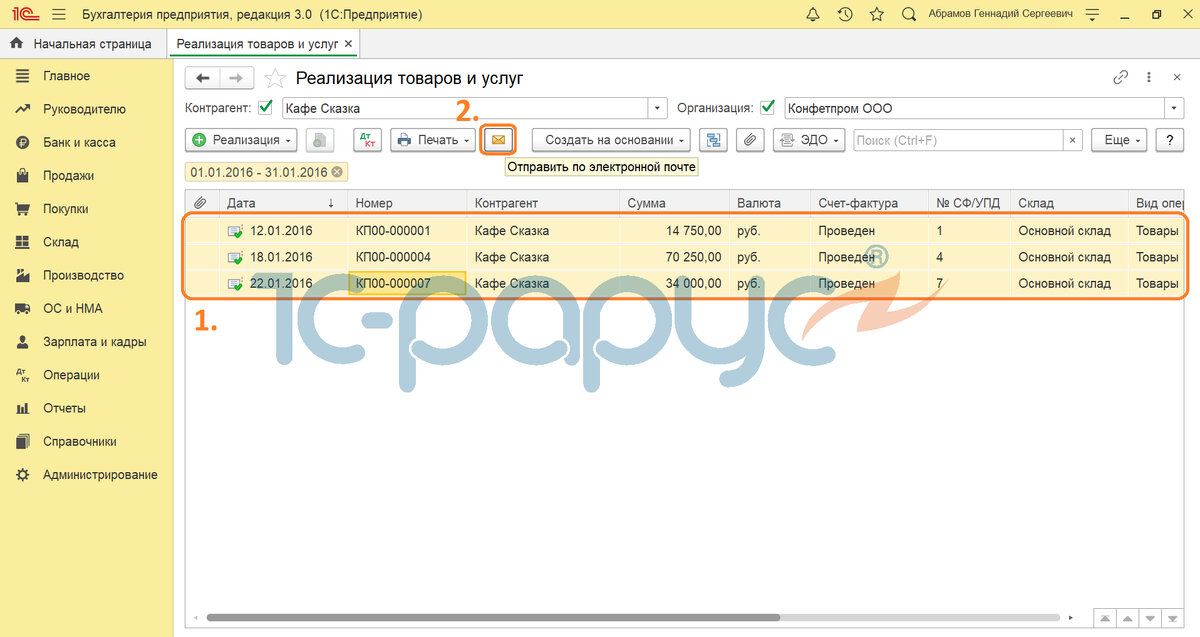
Task: Open the Операции section
Action: pyautogui.click(x=71, y=375)
